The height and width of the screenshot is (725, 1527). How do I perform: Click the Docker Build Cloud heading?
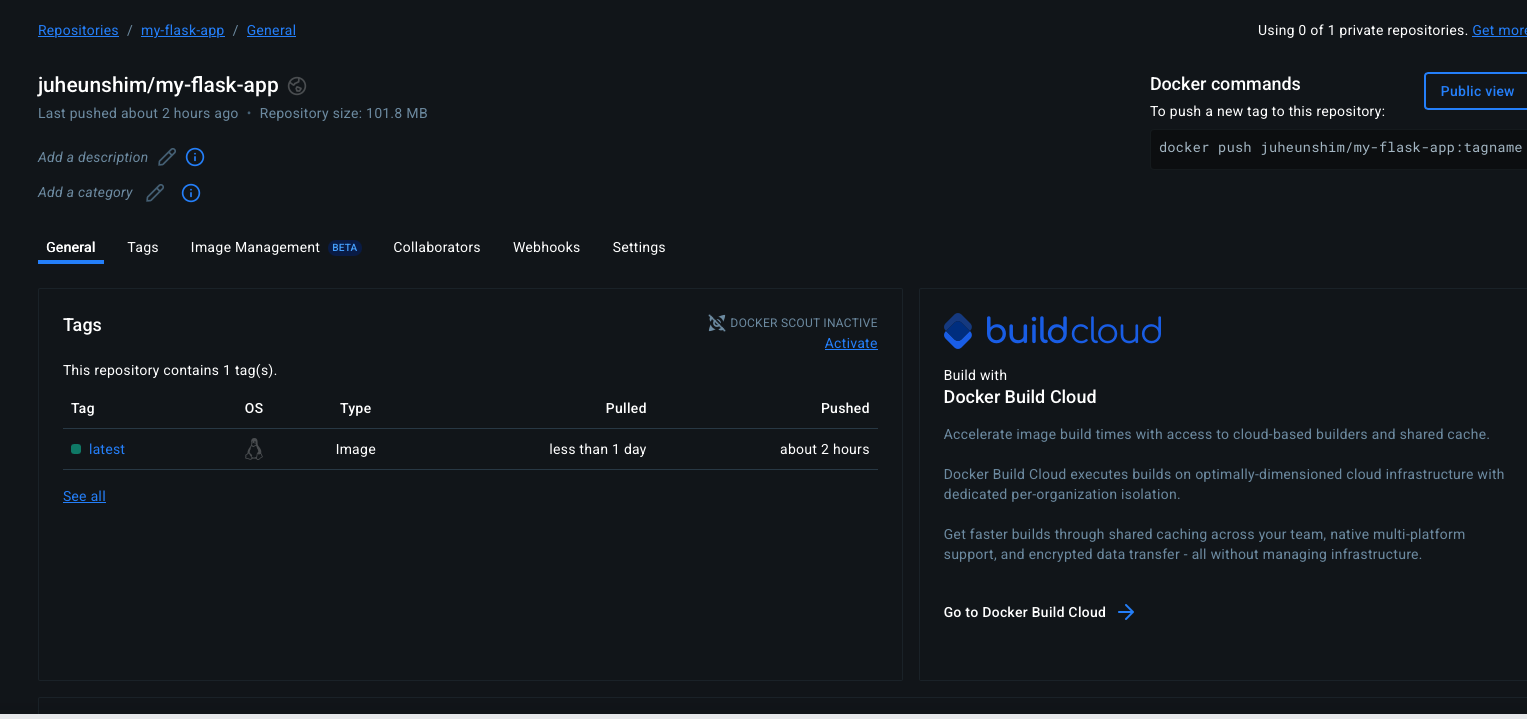click(1020, 397)
